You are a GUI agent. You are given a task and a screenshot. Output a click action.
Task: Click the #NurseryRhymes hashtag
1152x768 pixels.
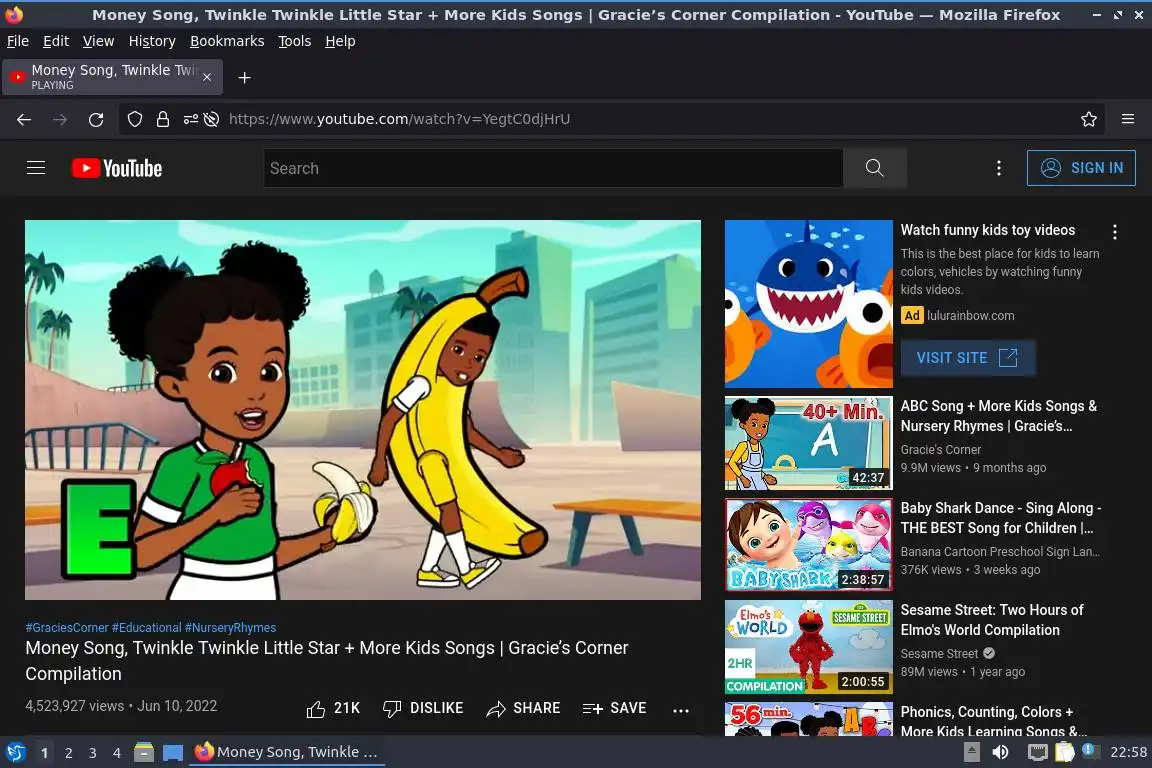coord(230,628)
